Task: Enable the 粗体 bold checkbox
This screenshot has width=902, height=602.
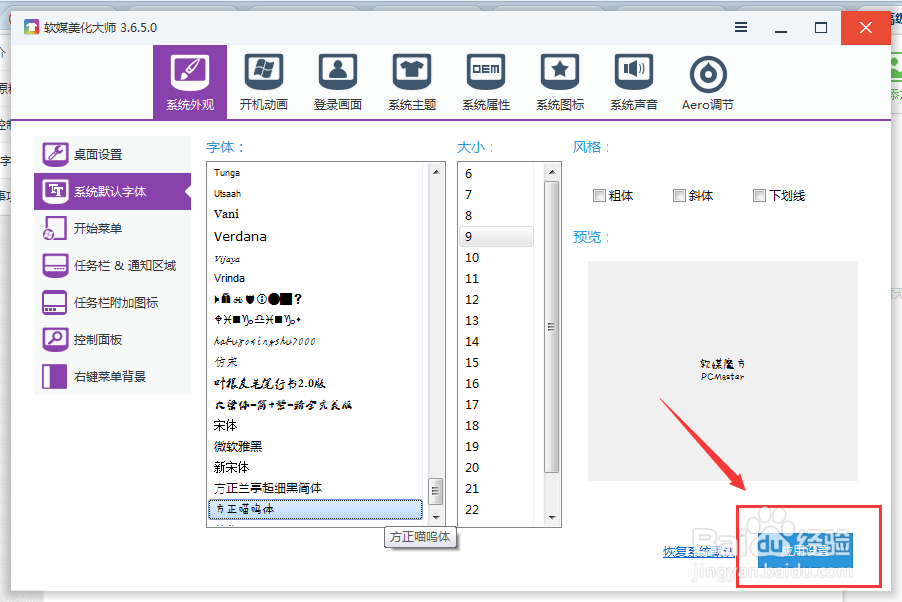Action: [601, 195]
